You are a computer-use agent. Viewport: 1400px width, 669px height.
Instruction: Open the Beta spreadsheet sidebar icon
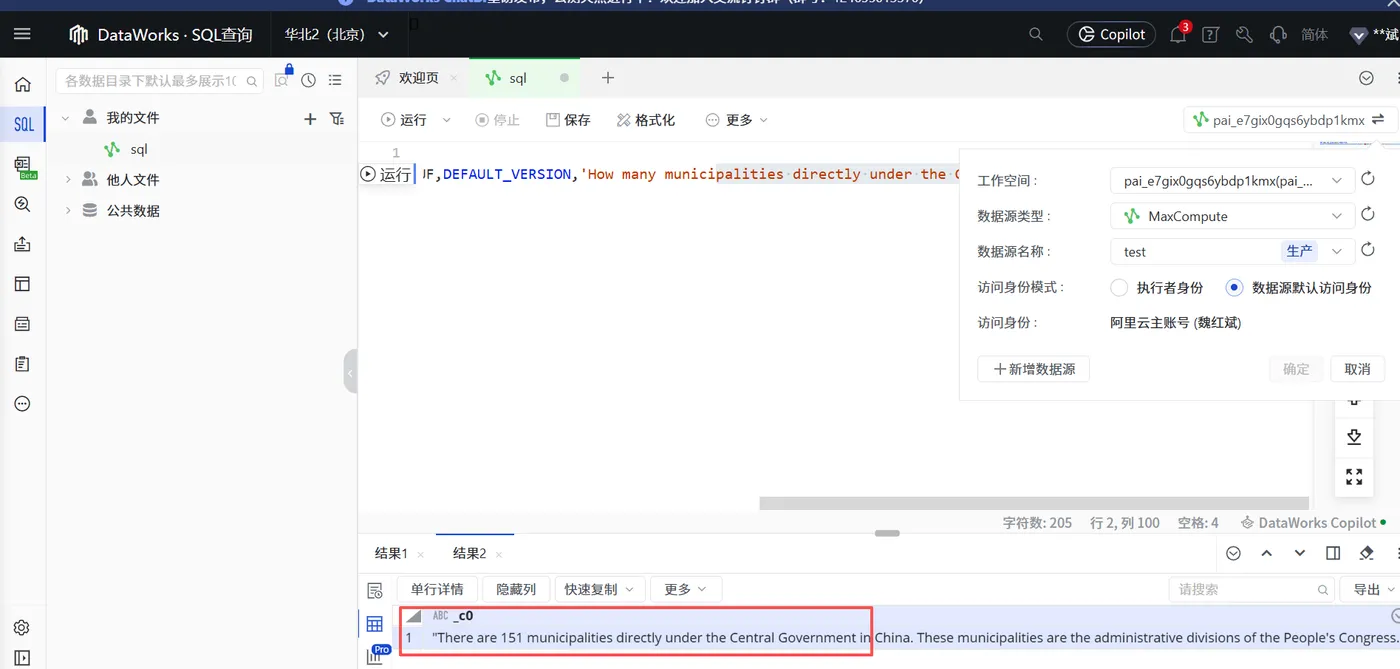[23, 166]
